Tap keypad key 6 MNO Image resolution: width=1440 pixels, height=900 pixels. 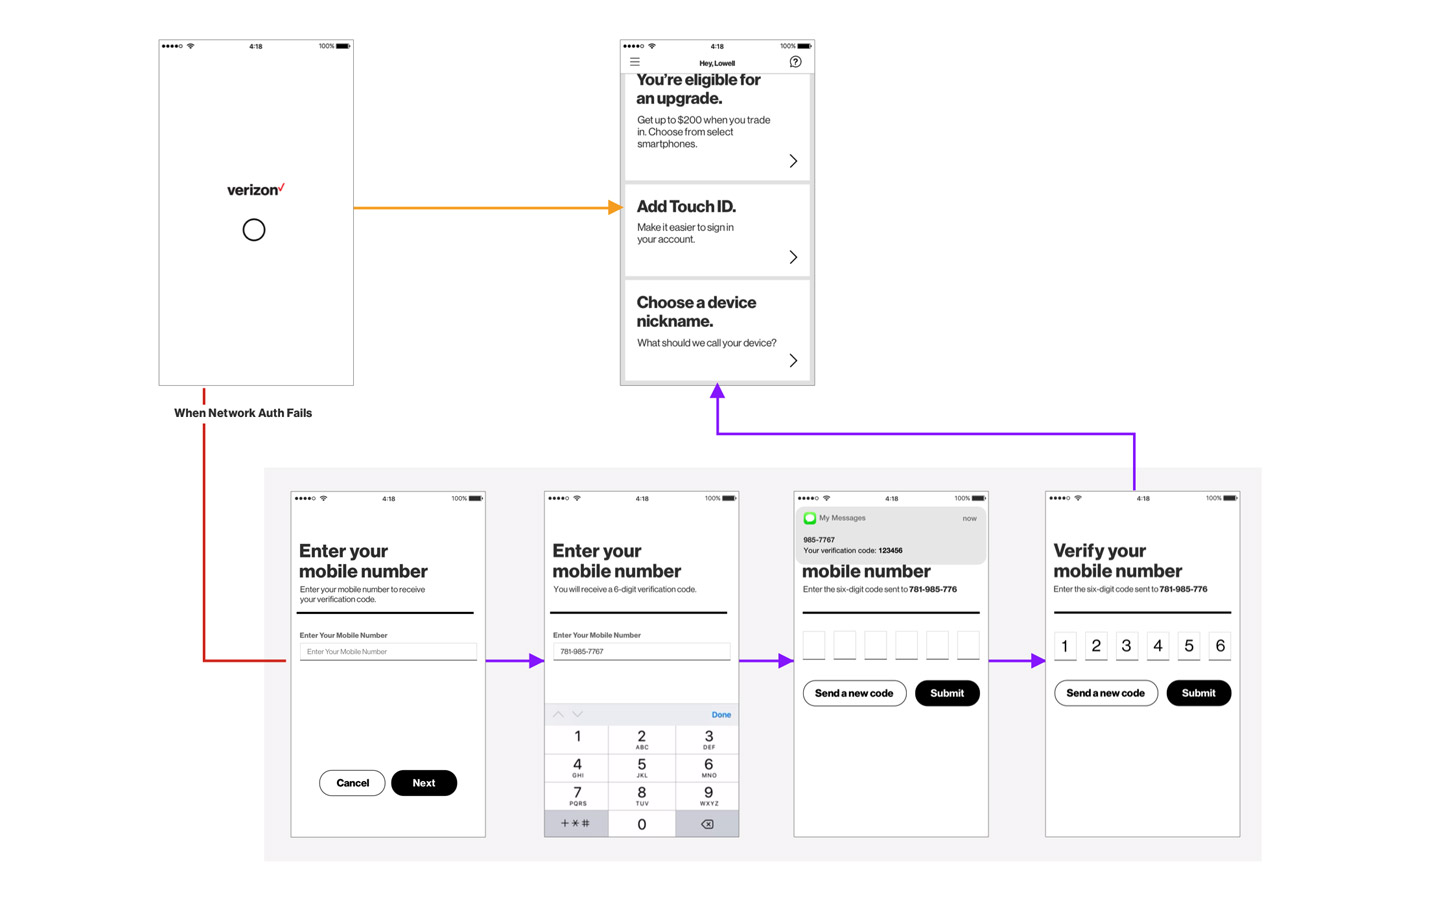tap(708, 767)
